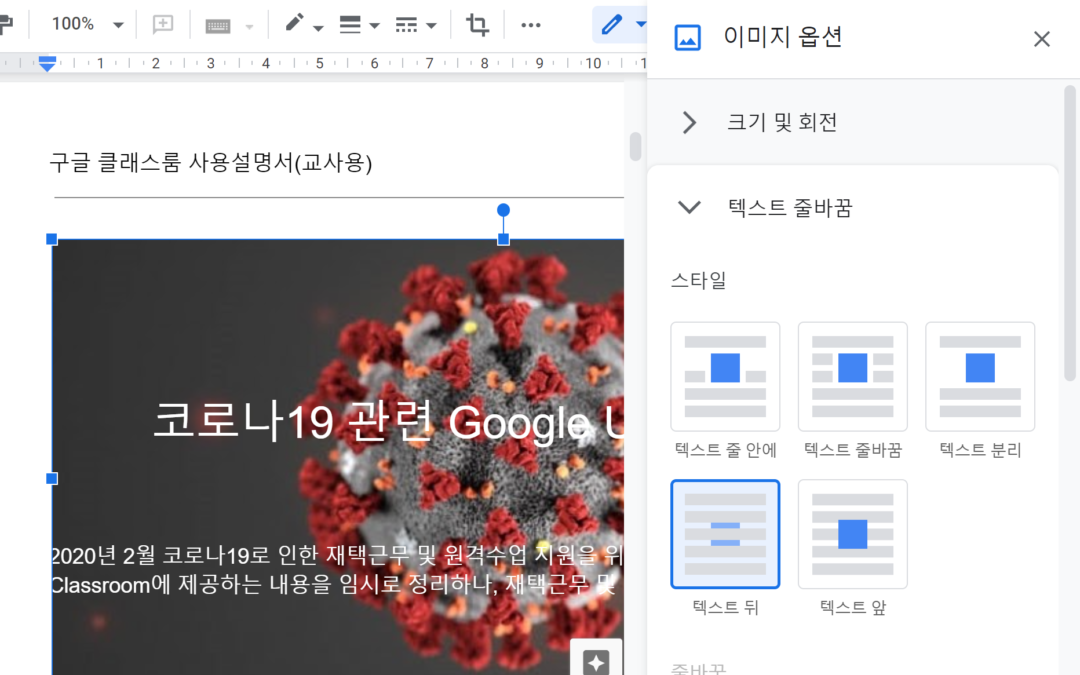Choose the 텍스트 뒤 wrap style

point(725,534)
